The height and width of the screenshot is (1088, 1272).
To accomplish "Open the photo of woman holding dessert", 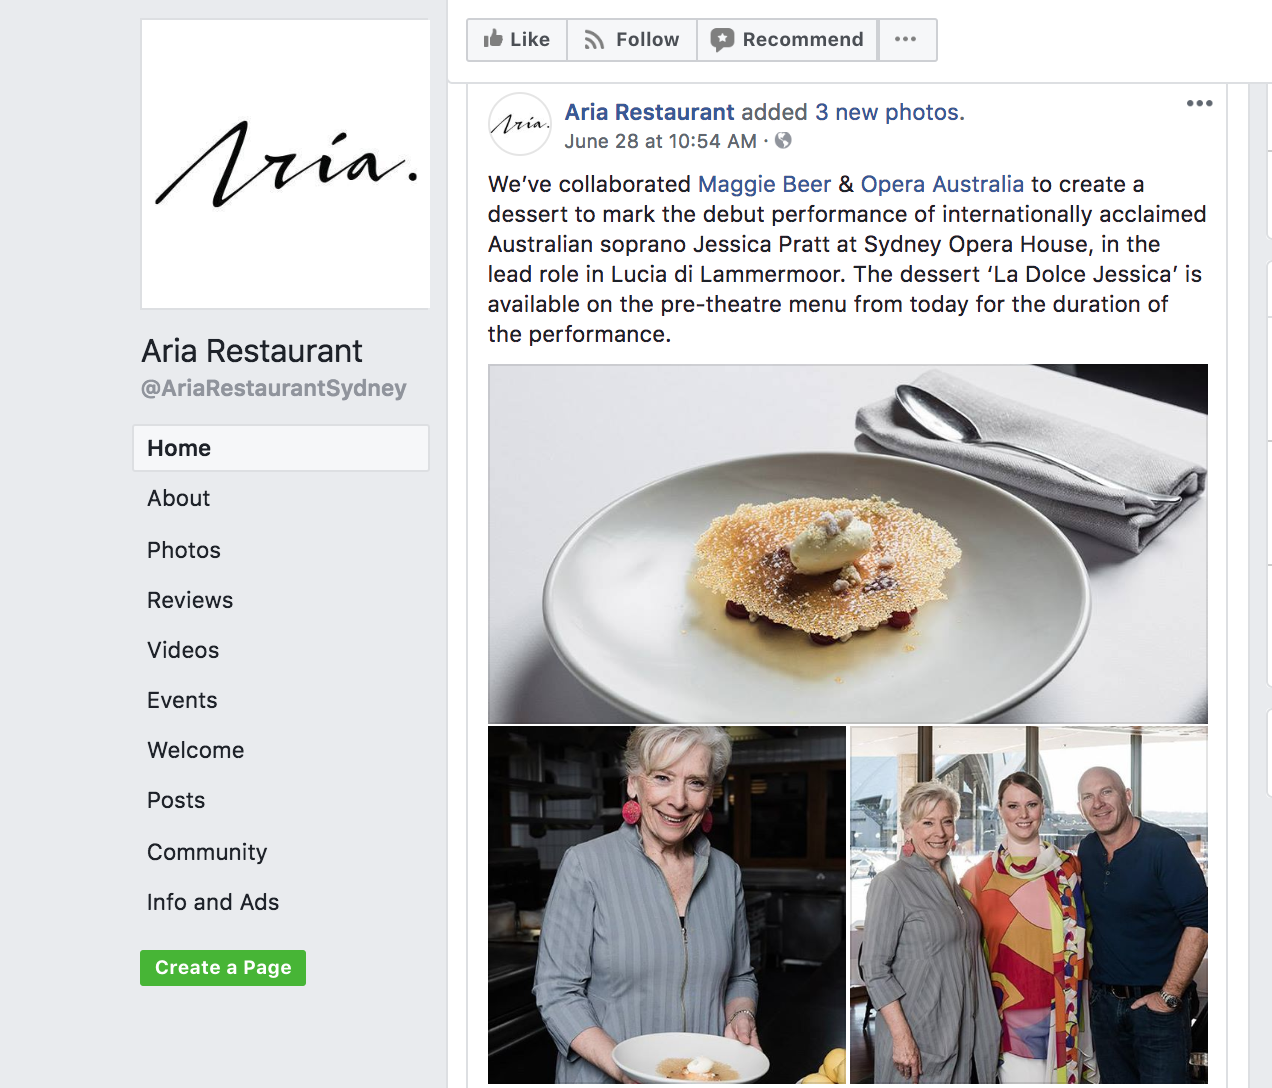I will point(667,905).
